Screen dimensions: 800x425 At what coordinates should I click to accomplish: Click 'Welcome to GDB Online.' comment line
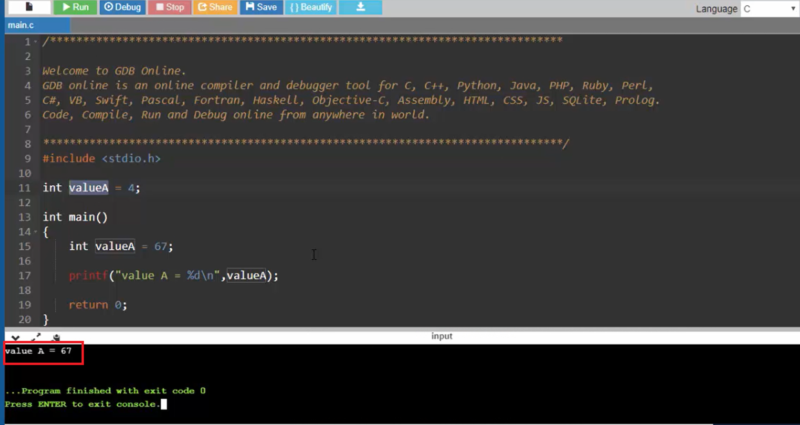click(114, 71)
